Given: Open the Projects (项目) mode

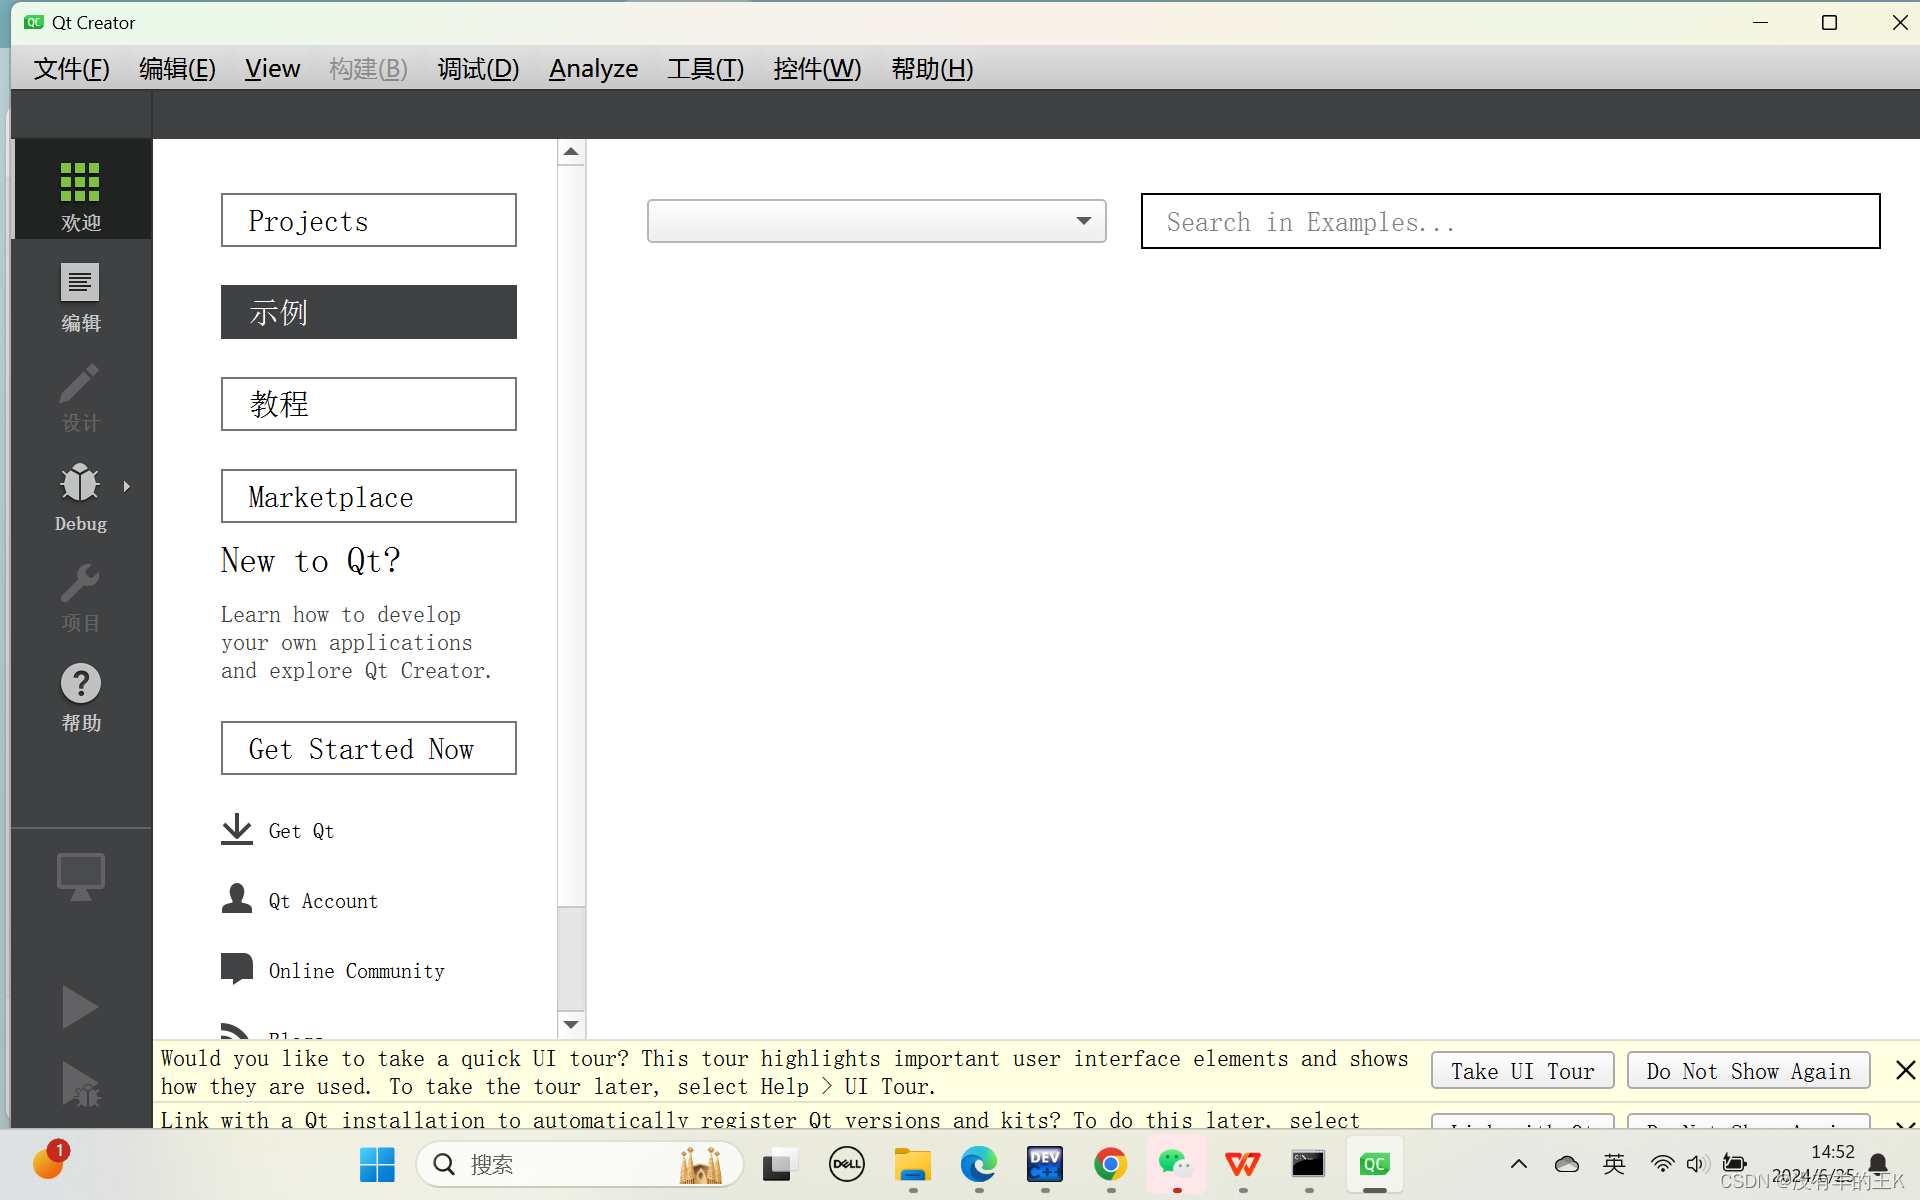Looking at the screenshot, I should [x=81, y=597].
